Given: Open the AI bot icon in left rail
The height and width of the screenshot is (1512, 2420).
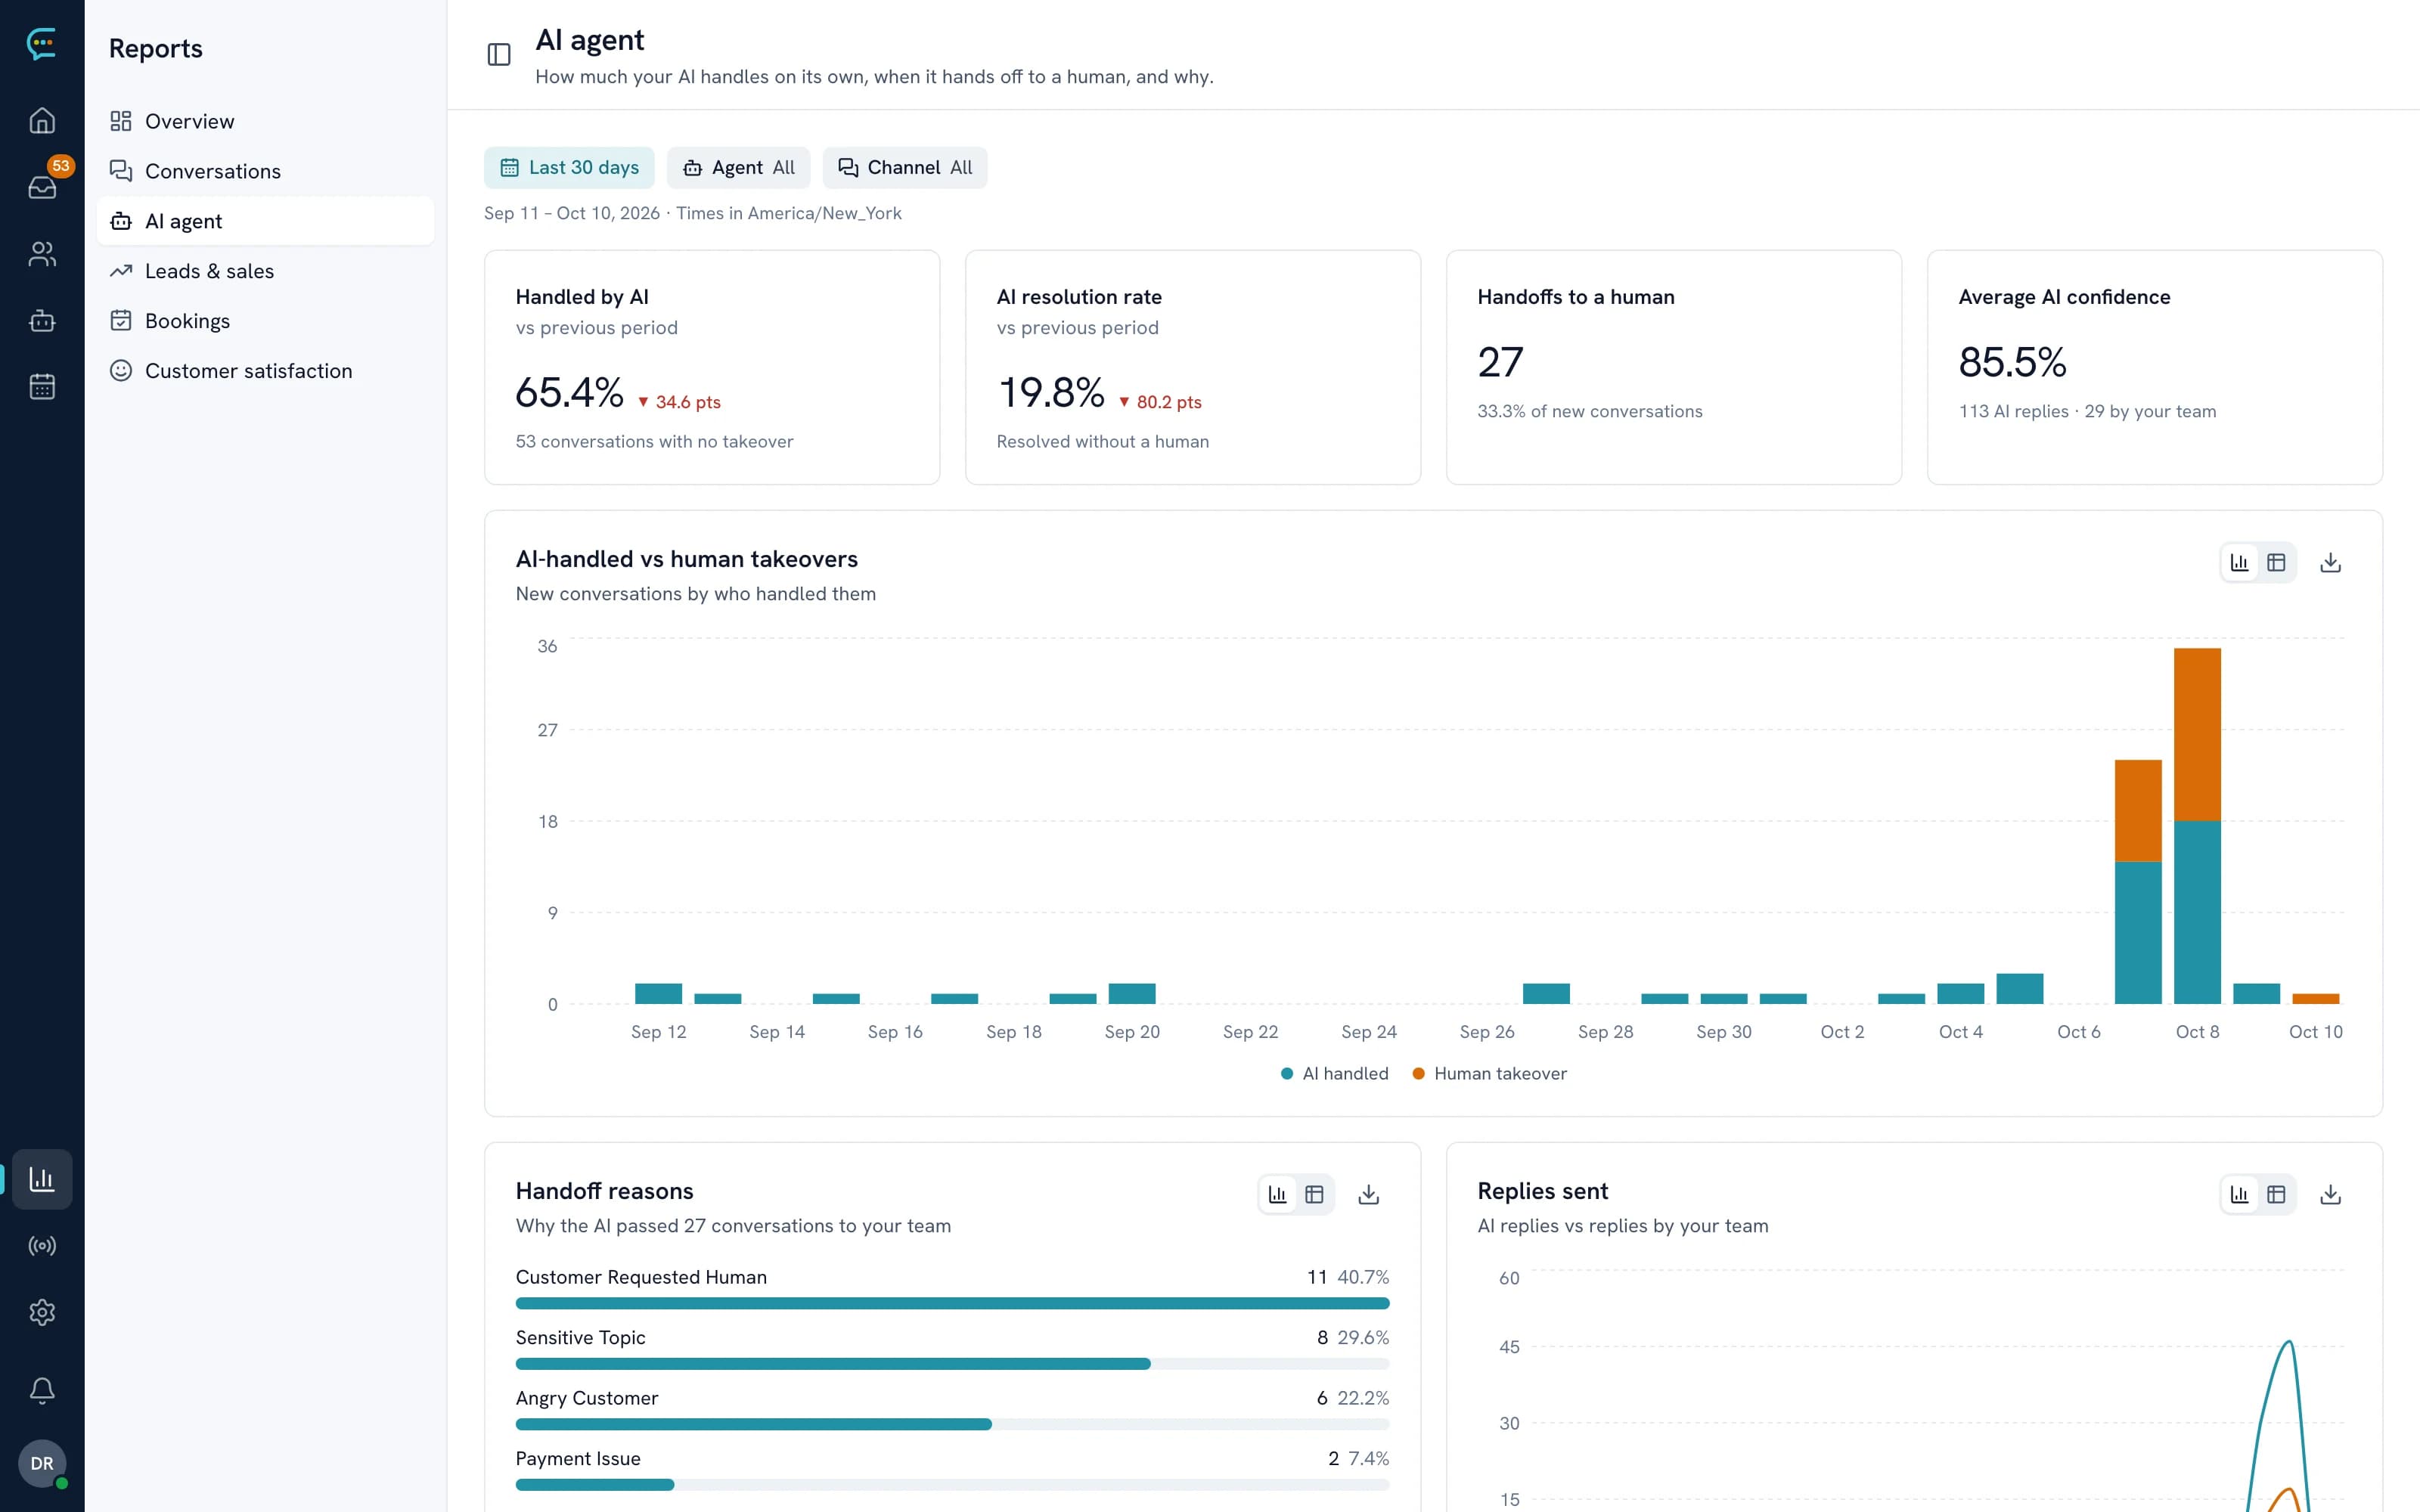Looking at the screenshot, I should pos(42,320).
